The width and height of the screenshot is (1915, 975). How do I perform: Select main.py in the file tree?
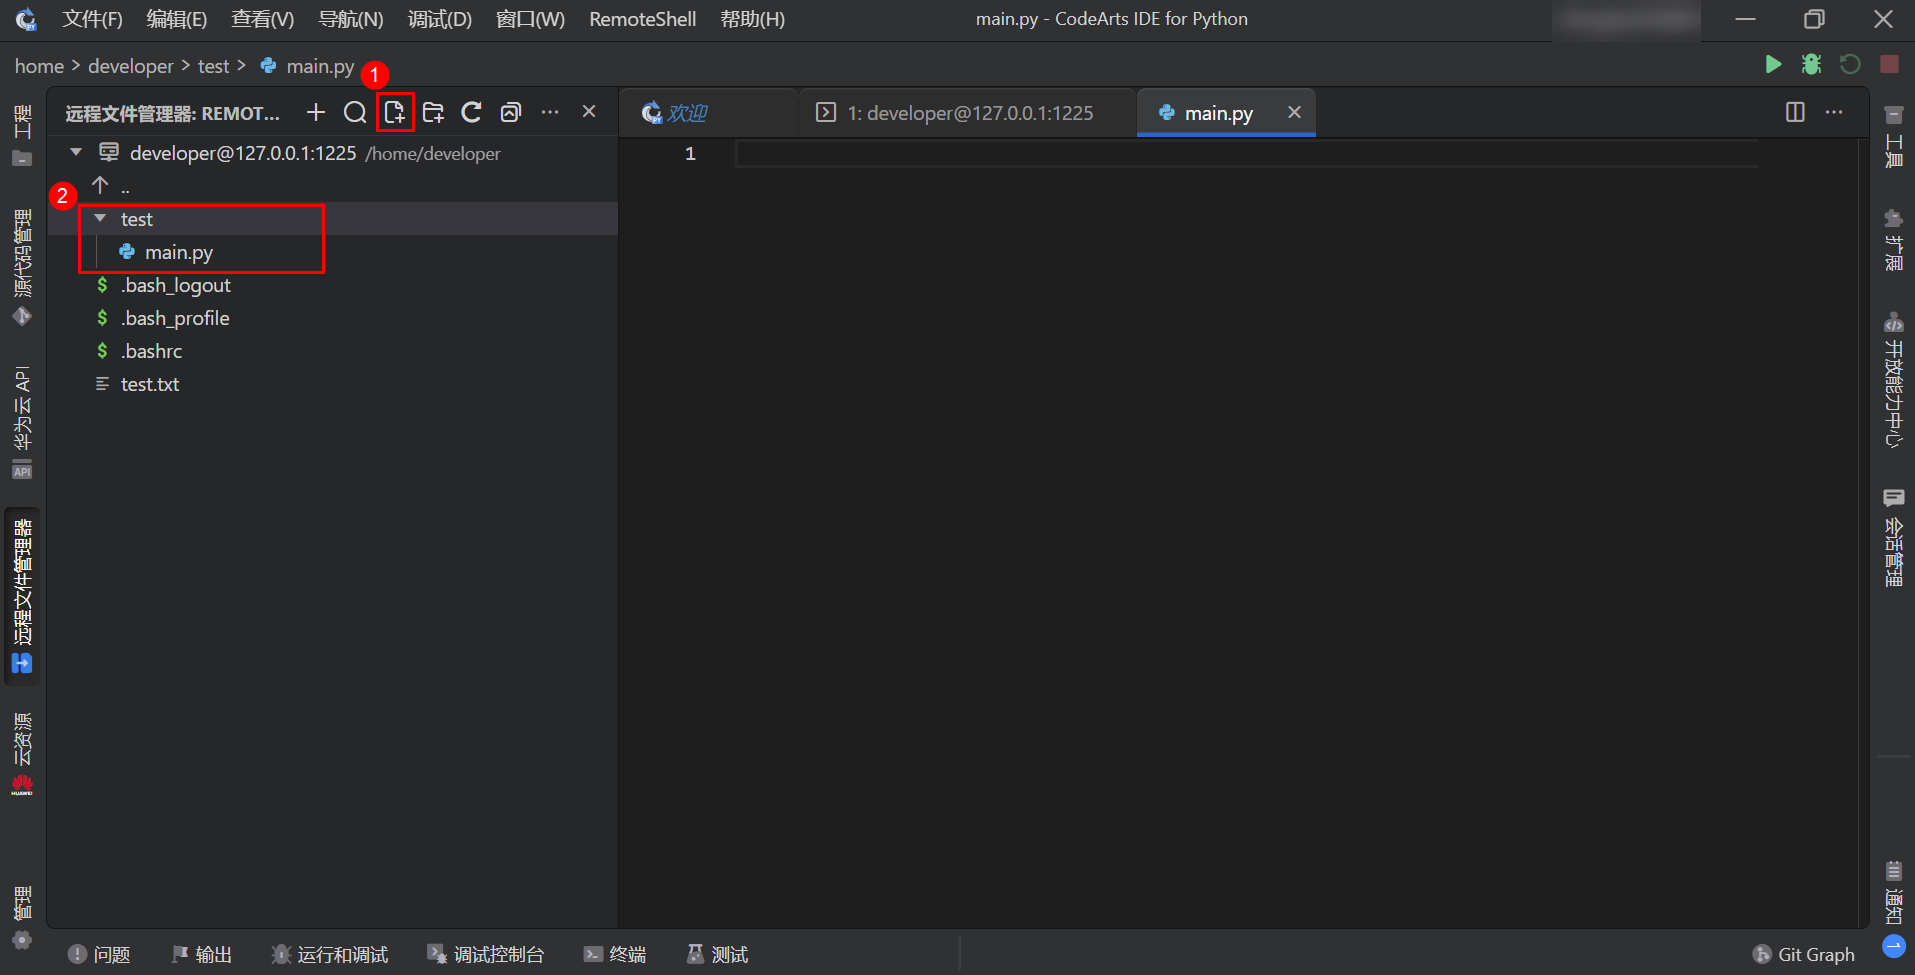click(179, 252)
